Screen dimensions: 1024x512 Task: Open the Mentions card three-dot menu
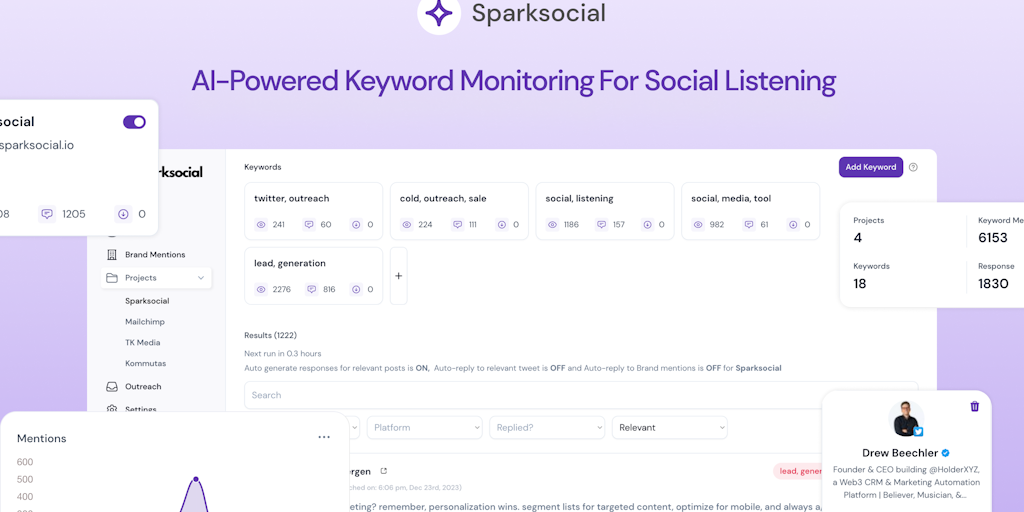tap(324, 437)
